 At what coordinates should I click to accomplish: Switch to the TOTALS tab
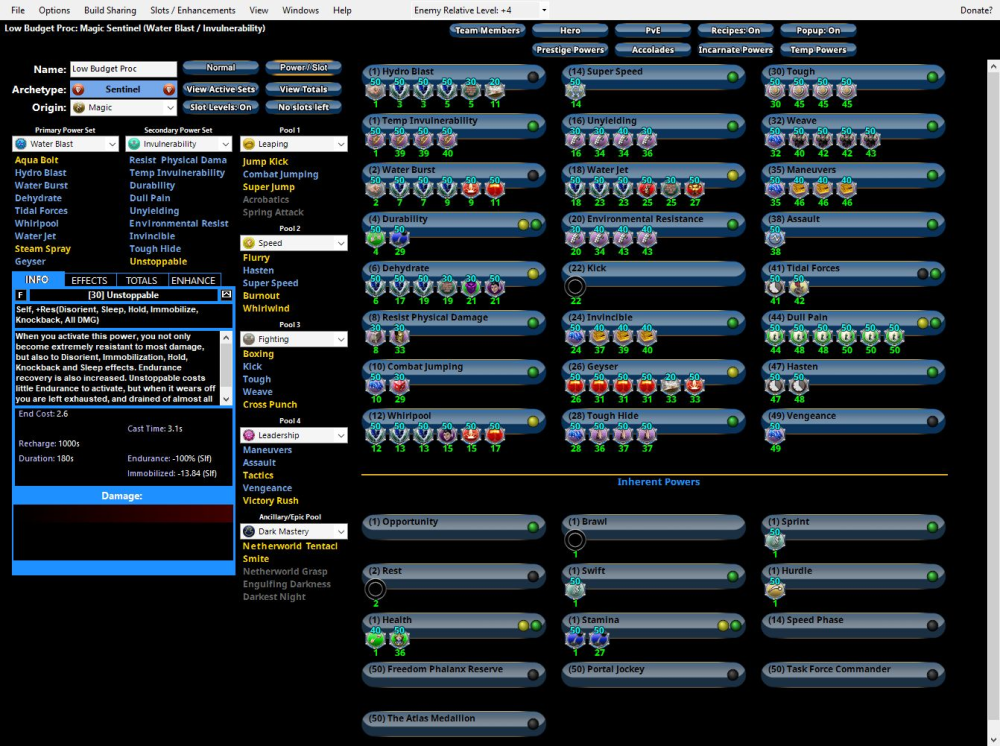tap(142, 280)
